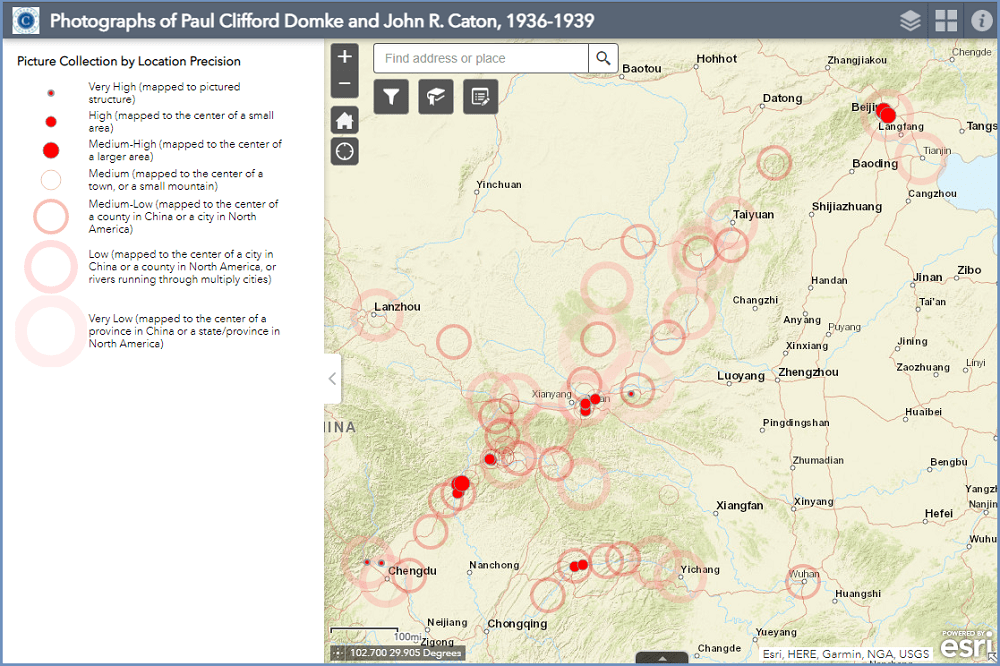Toggle the coordinate capture icon

click(338, 653)
